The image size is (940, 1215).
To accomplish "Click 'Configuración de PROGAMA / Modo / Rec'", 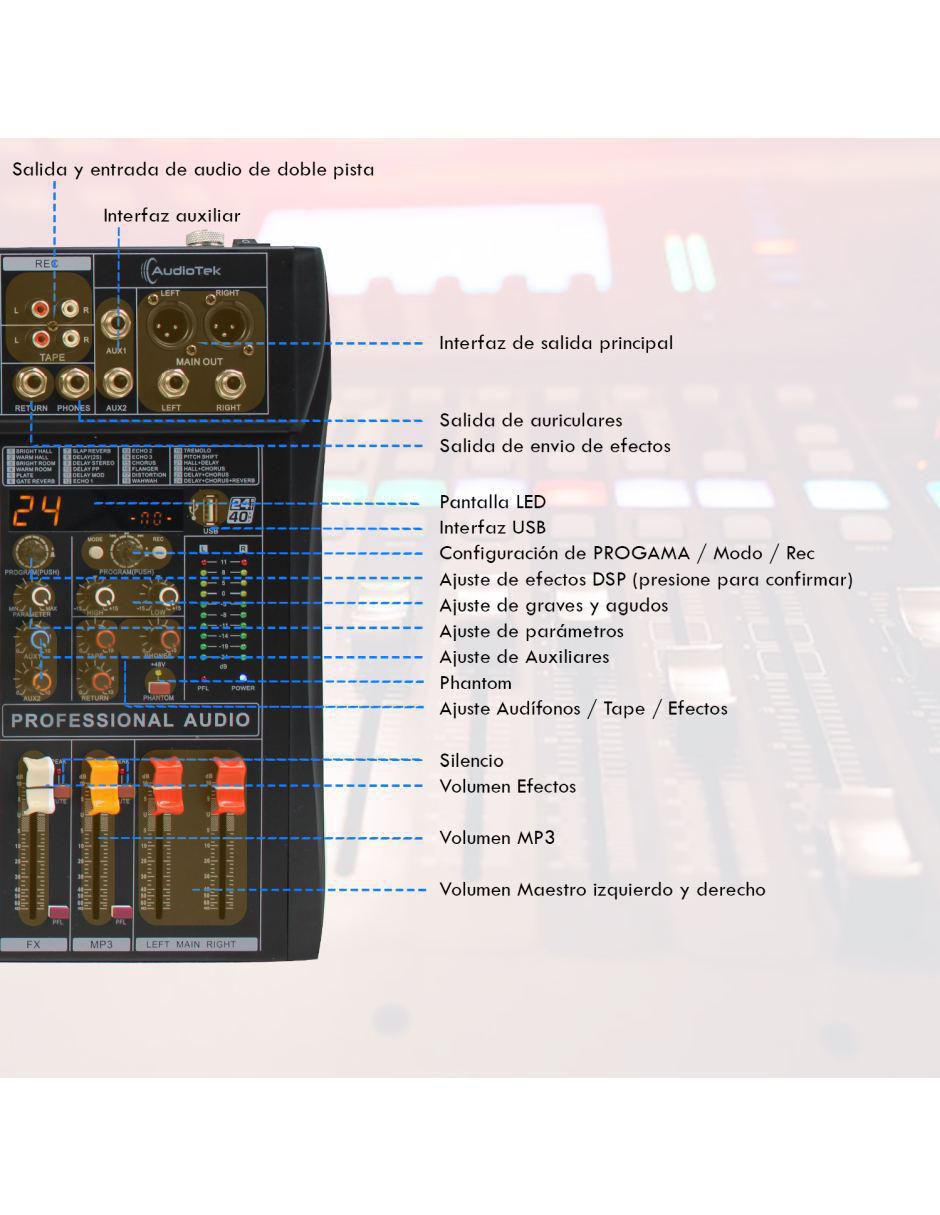I will [x=627, y=554].
